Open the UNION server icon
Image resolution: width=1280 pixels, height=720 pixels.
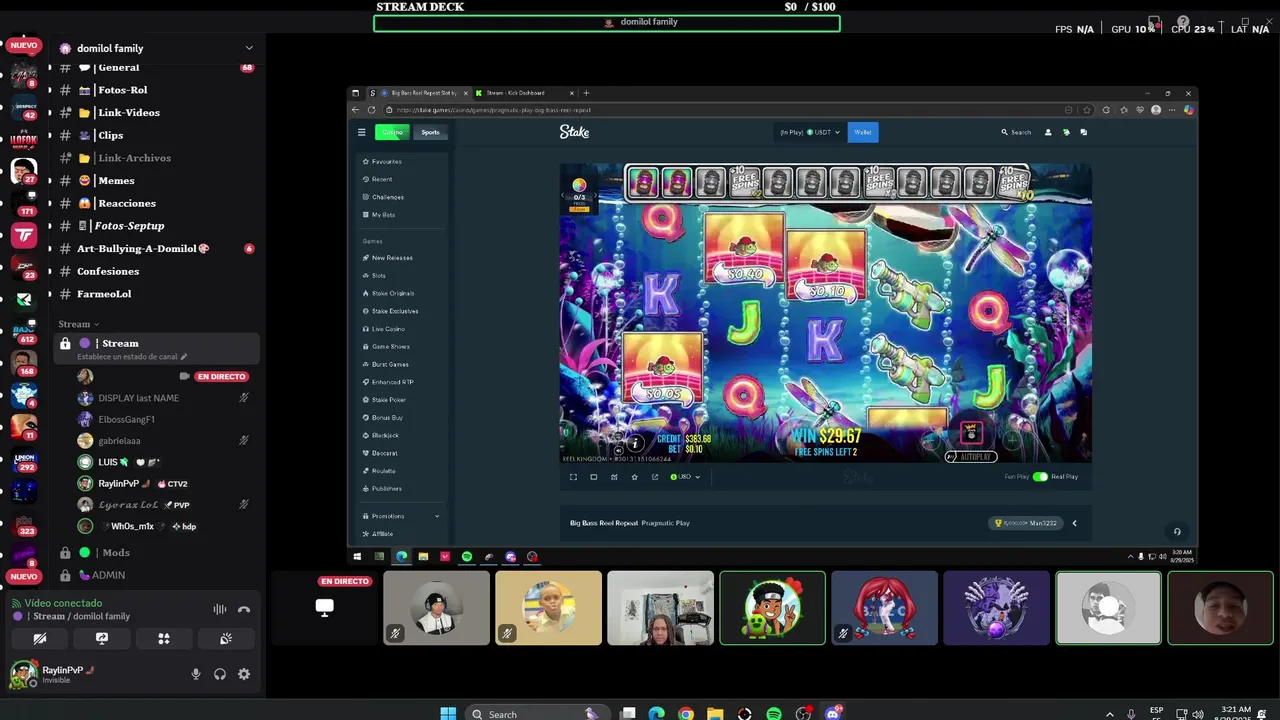pyautogui.click(x=24, y=461)
